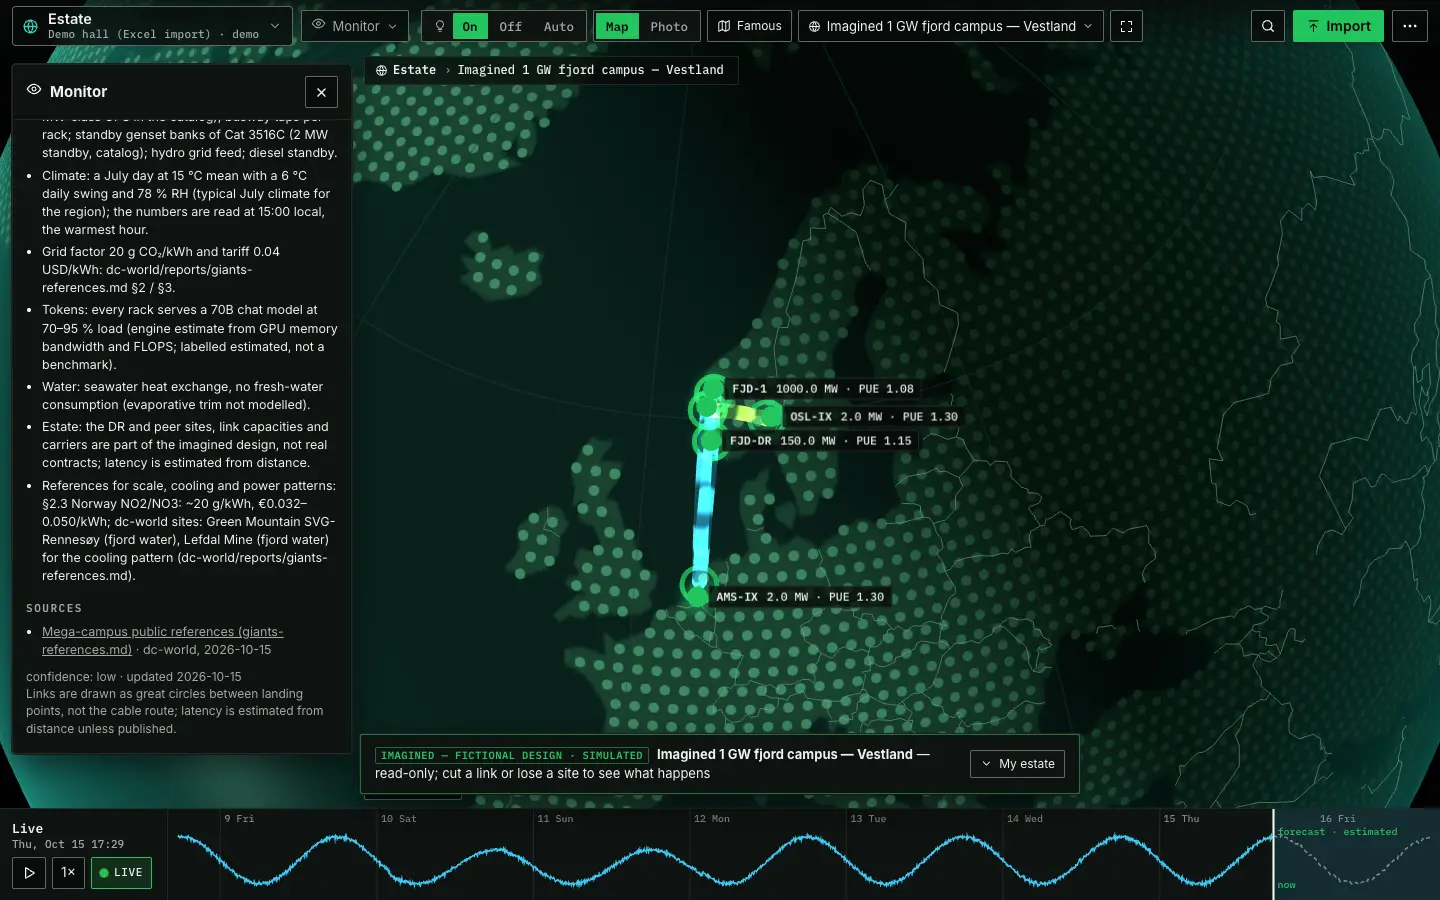Open the three-dot more options menu
The image size is (1440, 900).
(x=1410, y=26)
